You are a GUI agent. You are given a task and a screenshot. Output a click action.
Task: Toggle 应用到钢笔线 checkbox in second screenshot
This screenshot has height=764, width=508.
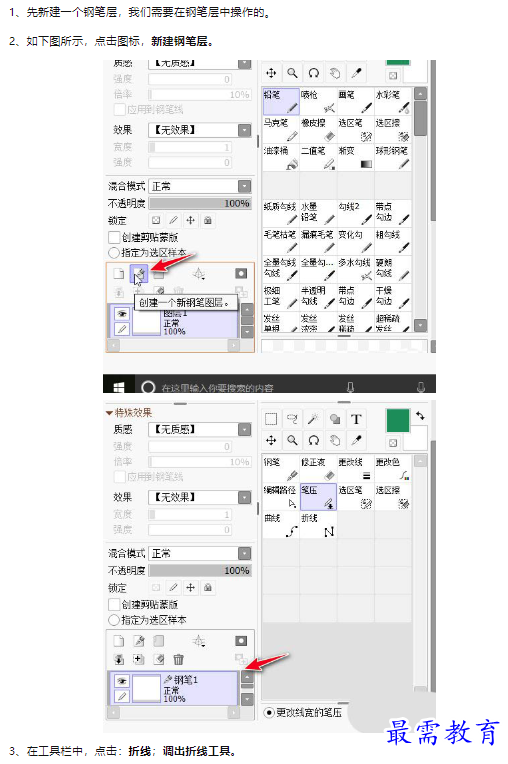click(119, 477)
